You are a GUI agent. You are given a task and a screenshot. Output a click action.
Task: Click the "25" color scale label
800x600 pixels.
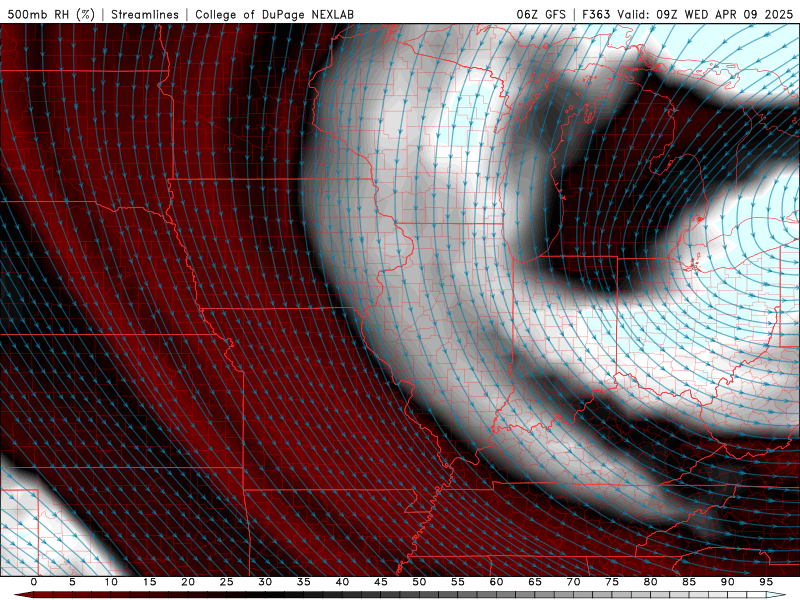227,582
